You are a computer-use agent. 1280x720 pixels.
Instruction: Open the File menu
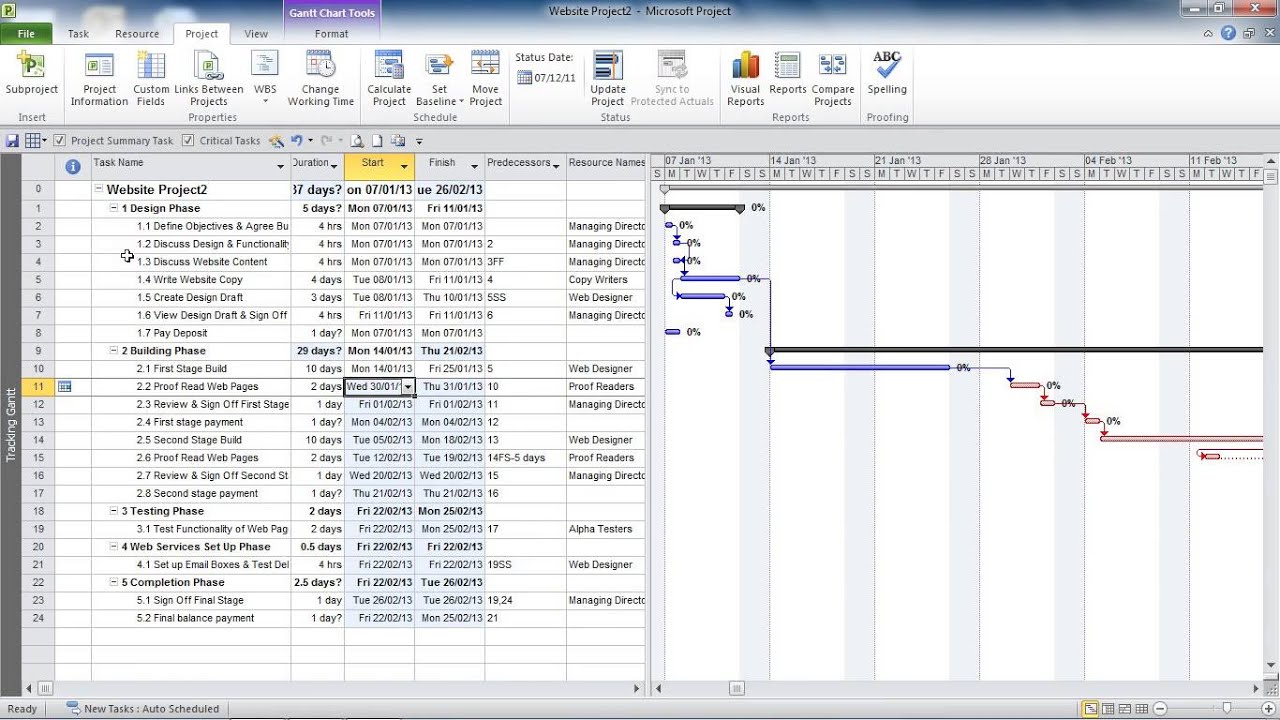point(26,33)
